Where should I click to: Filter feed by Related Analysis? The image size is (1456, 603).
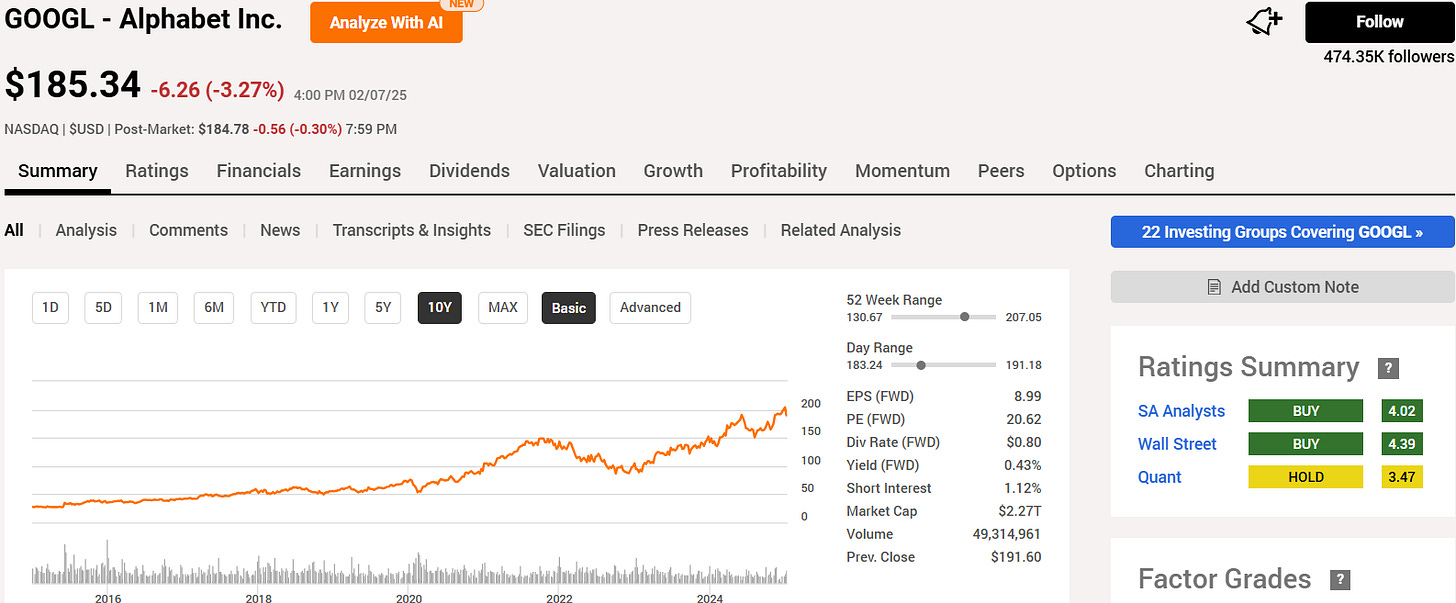pos(841,230)
